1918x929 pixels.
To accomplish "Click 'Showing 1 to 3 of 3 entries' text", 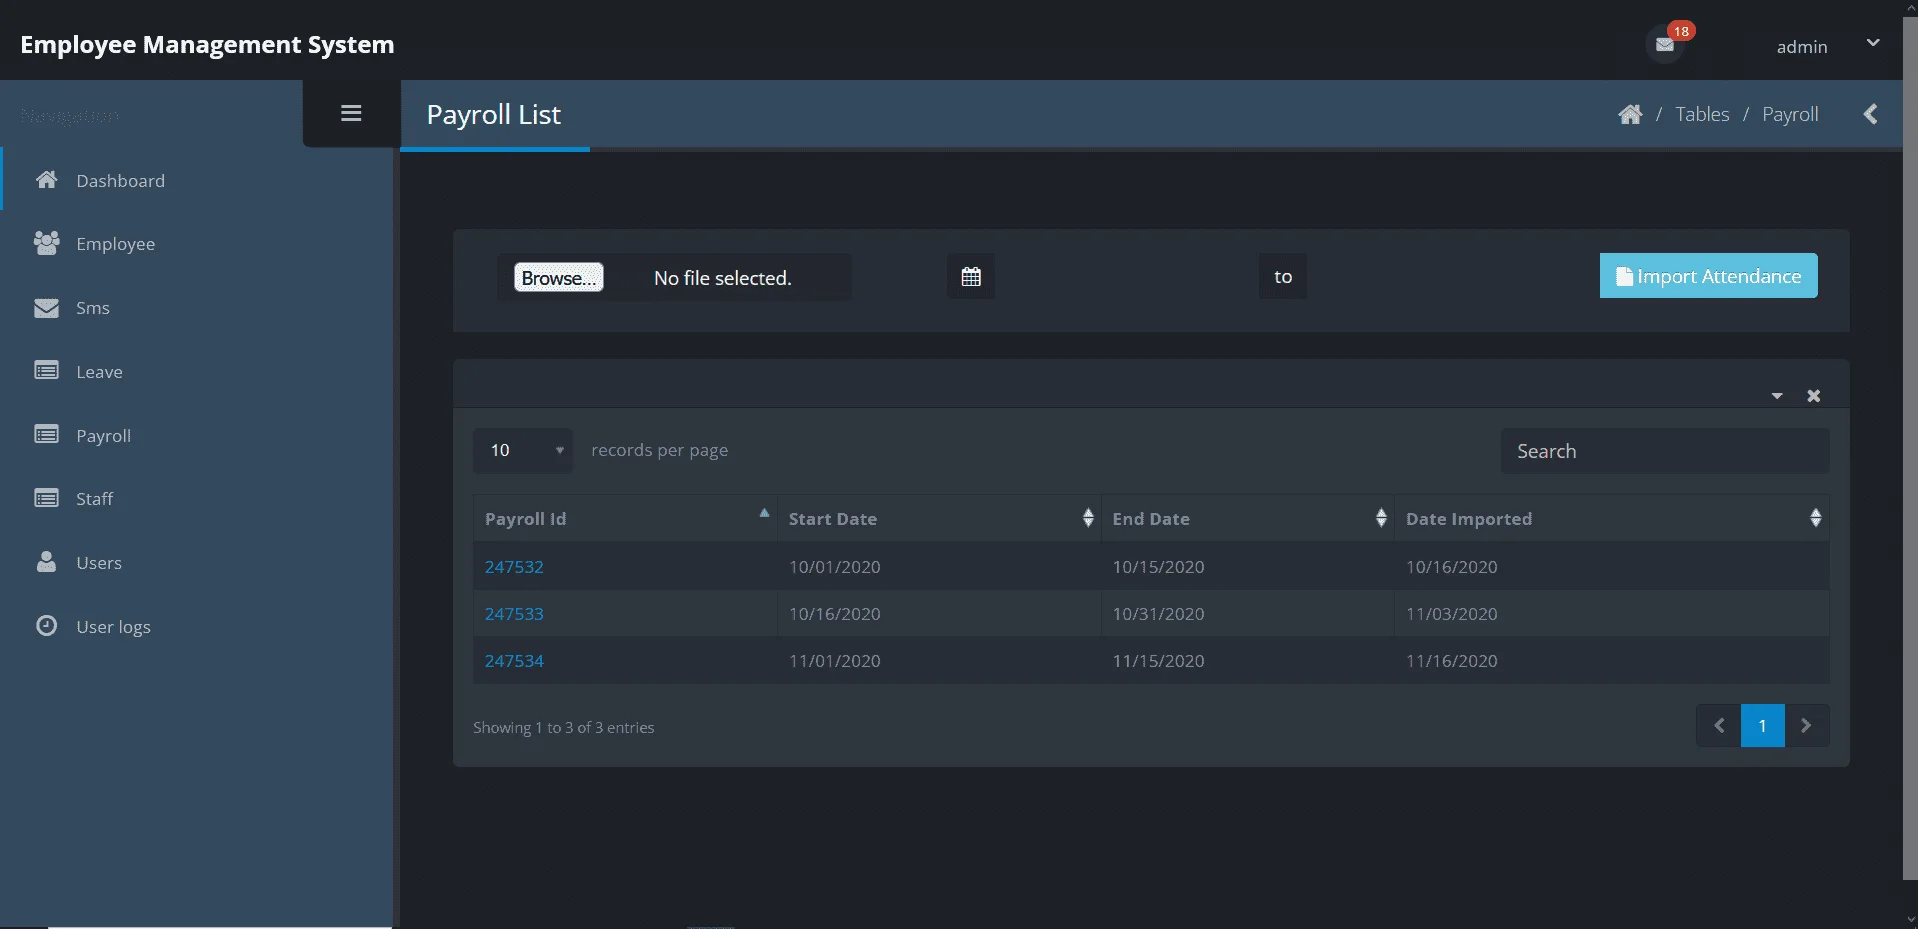I will pyautogui.click(x=563, y=728).
